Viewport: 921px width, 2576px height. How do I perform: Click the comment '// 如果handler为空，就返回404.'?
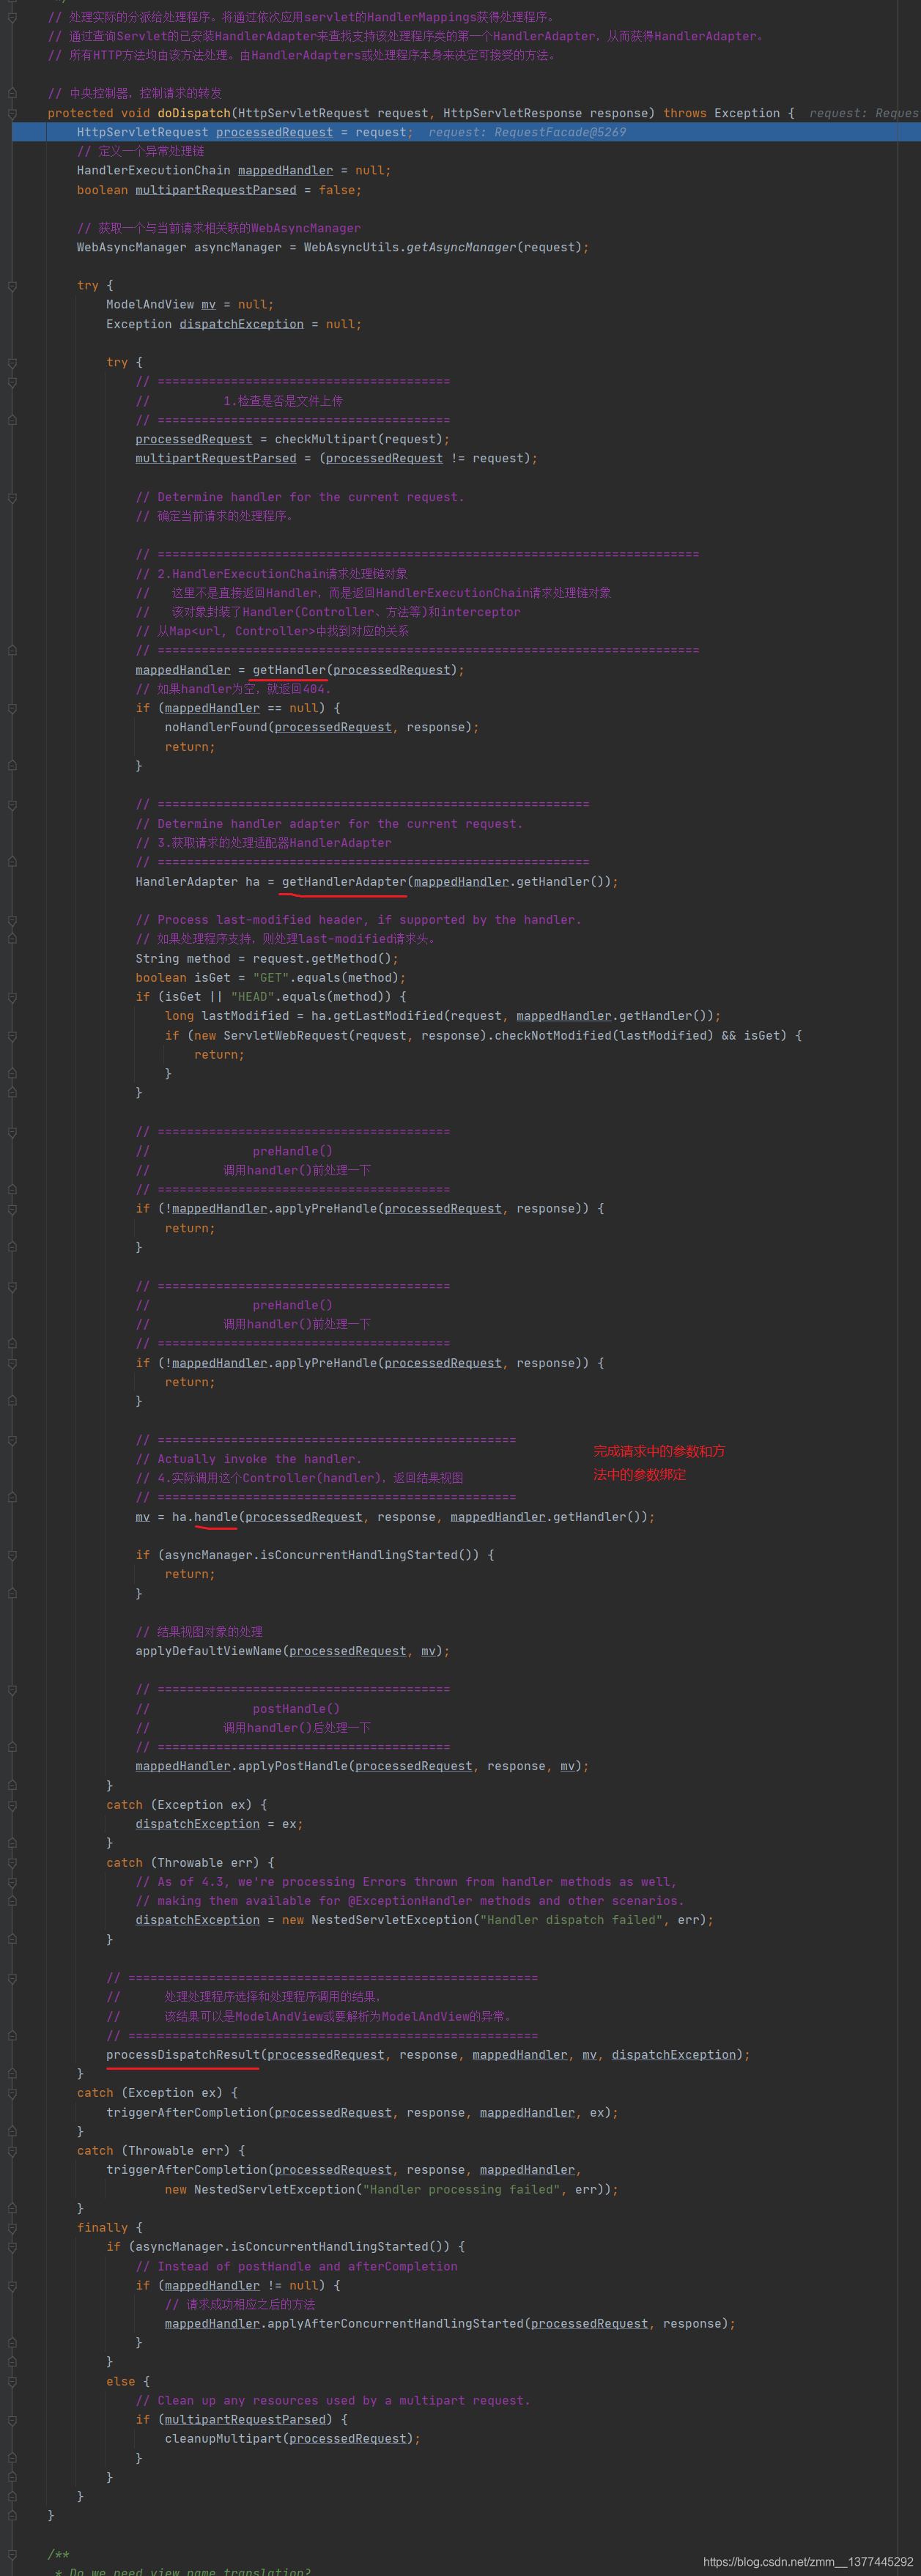pos(233,689)
